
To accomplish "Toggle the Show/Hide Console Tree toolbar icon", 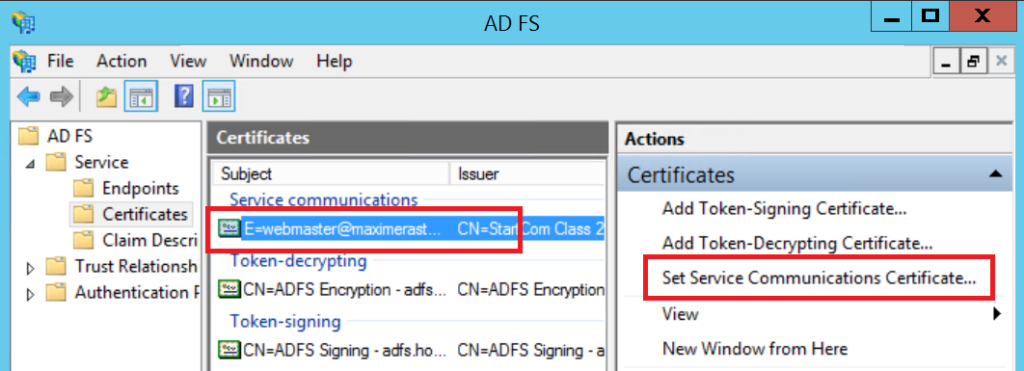I will click(140, 98).
